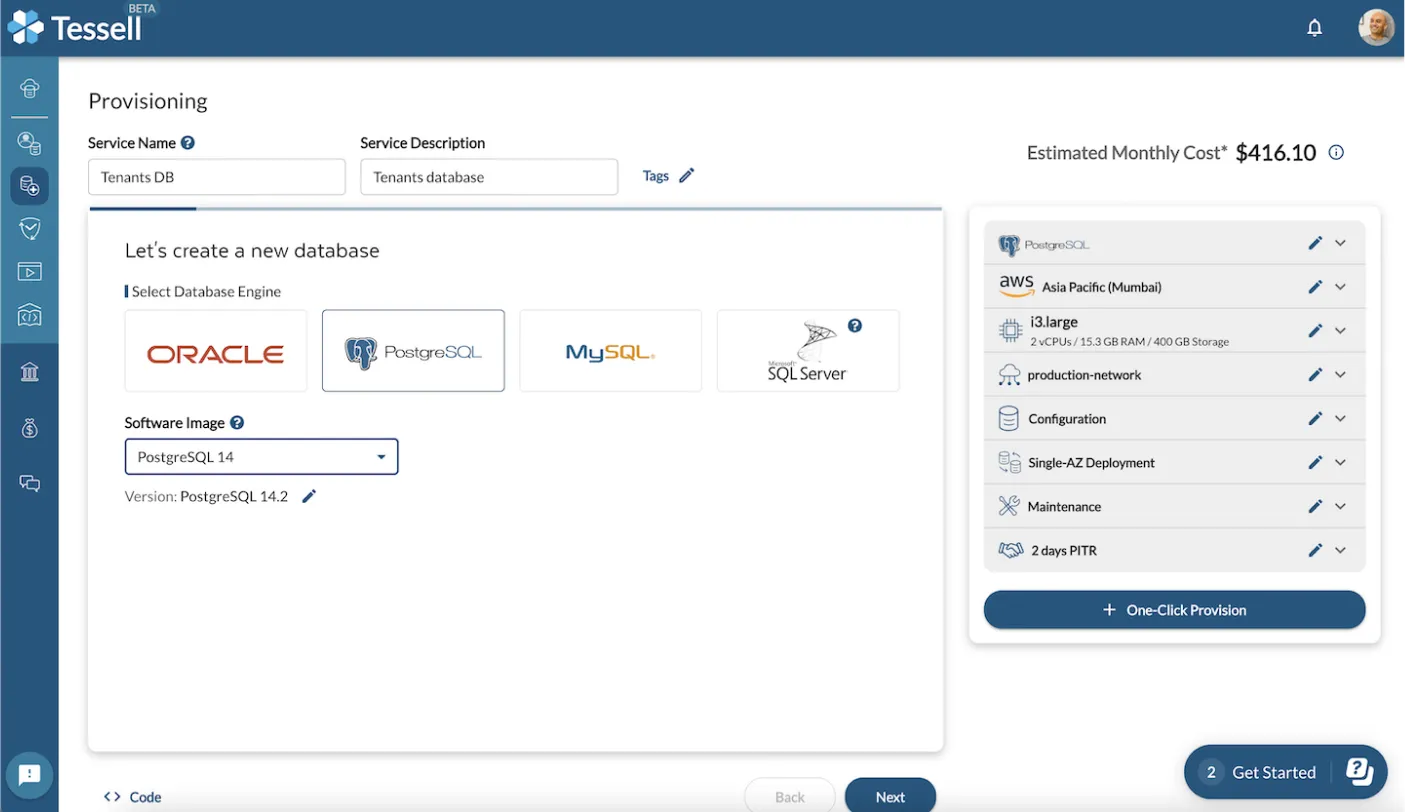Click the One-Click Provision button
Image resolution: width=1405 pixels, height=812 pixels.
pos(1174,609)
